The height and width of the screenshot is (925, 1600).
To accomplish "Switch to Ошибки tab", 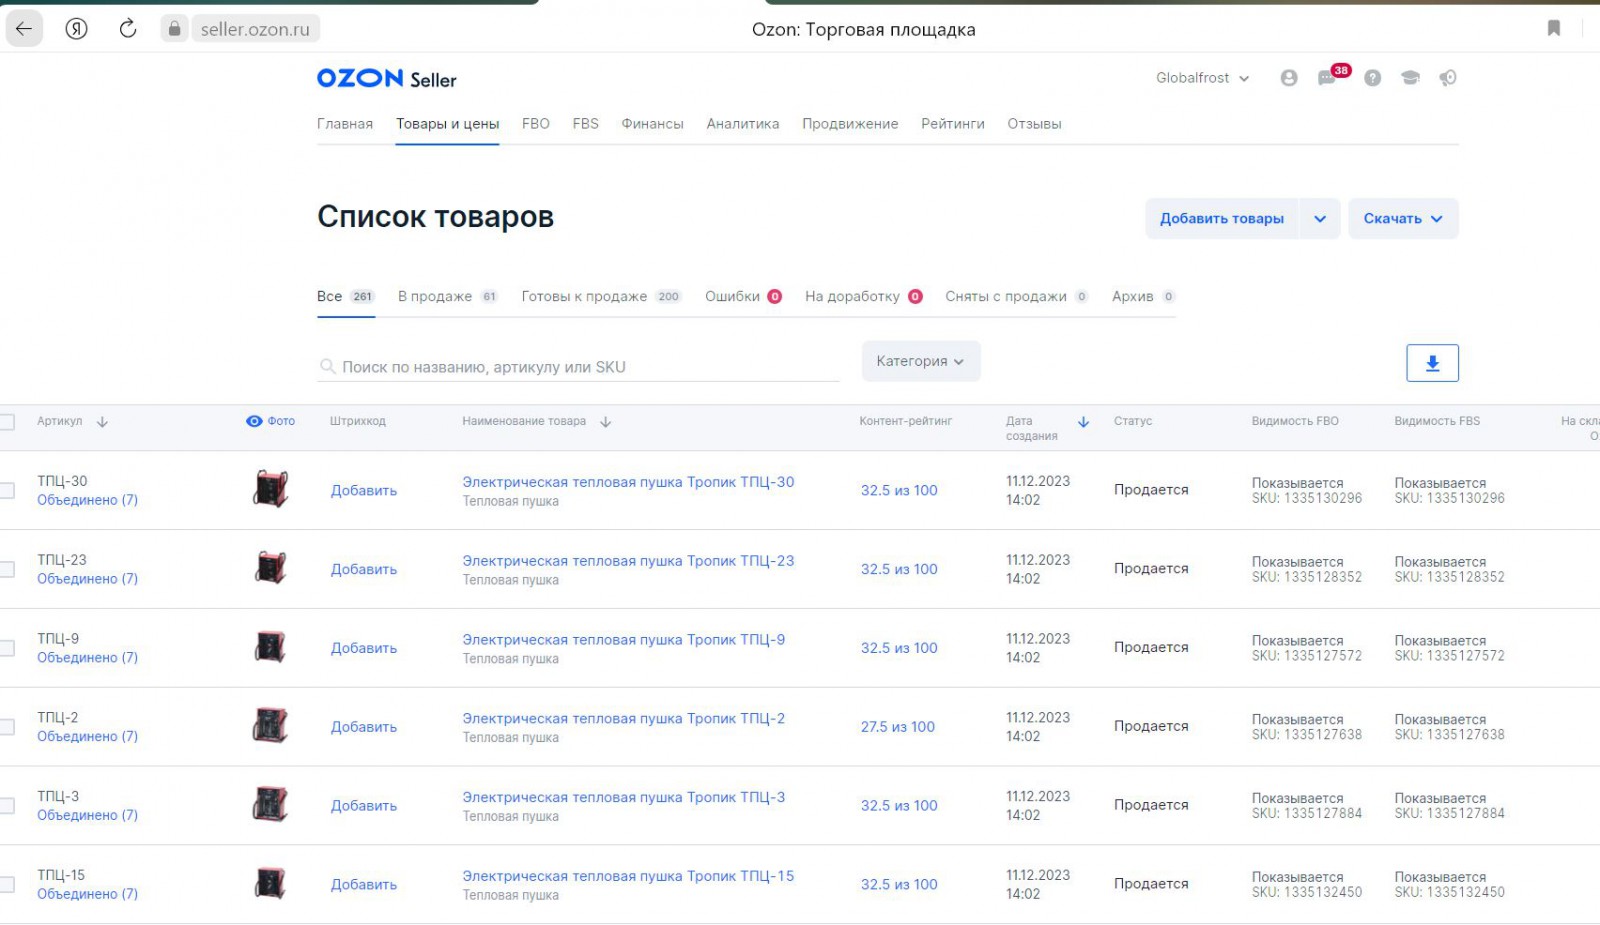I will click(743, 296).
